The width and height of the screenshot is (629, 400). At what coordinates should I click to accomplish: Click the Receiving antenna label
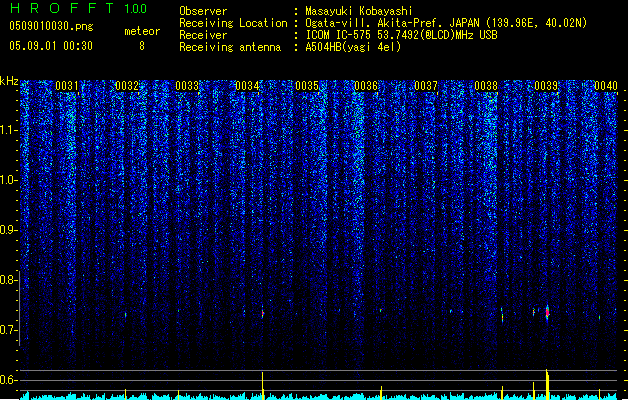(x=230, y=47)
